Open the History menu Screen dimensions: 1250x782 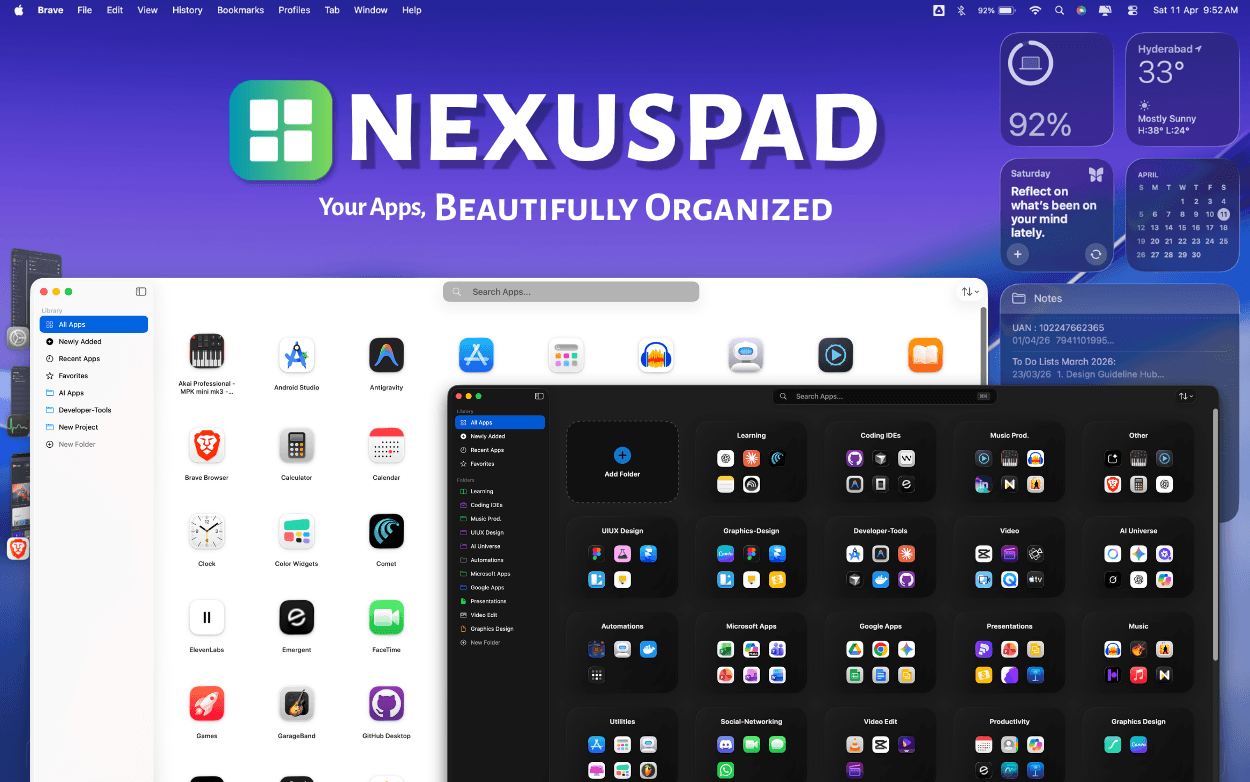pos(187,10)
